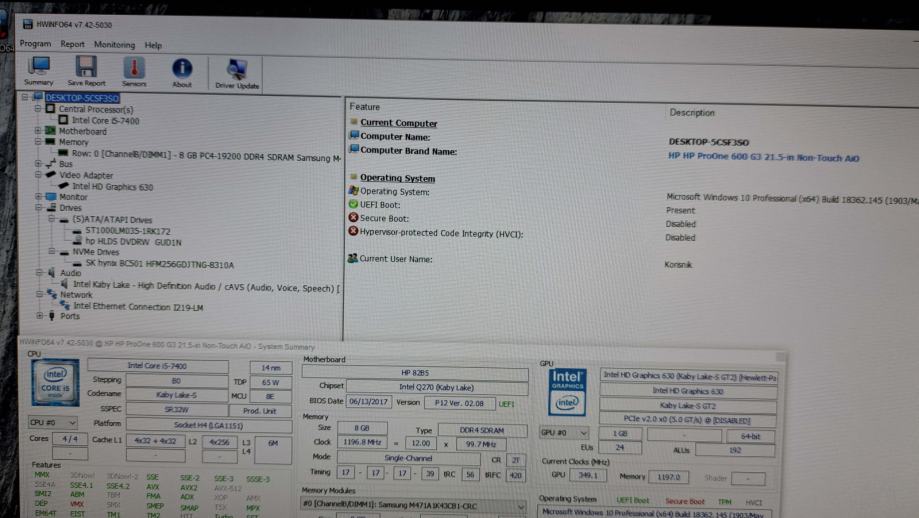Open the Summary toolbar icon

click(39, 71)
